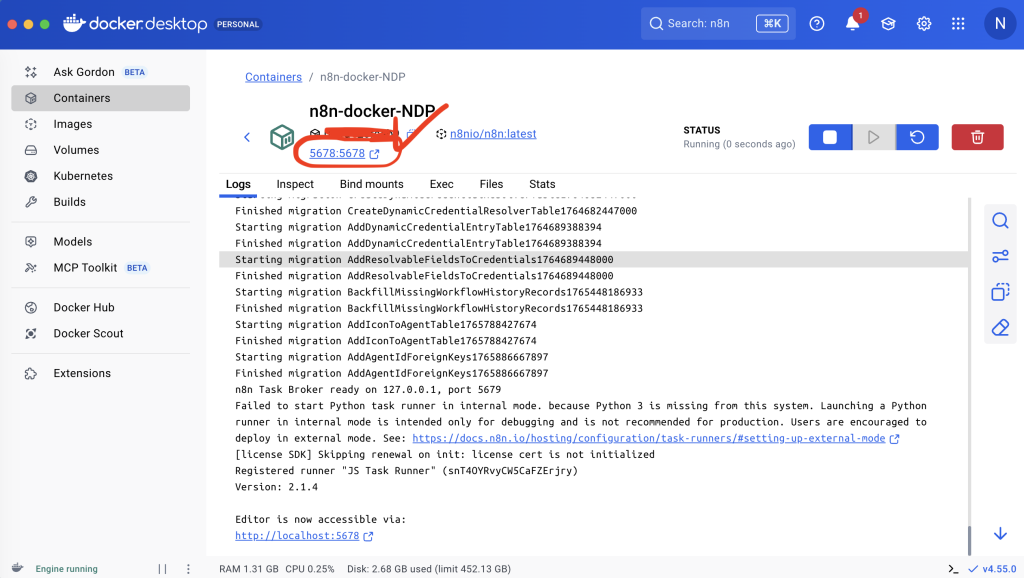
Task: Go back using the left chevron arrow
Action: tap(248, 137)
